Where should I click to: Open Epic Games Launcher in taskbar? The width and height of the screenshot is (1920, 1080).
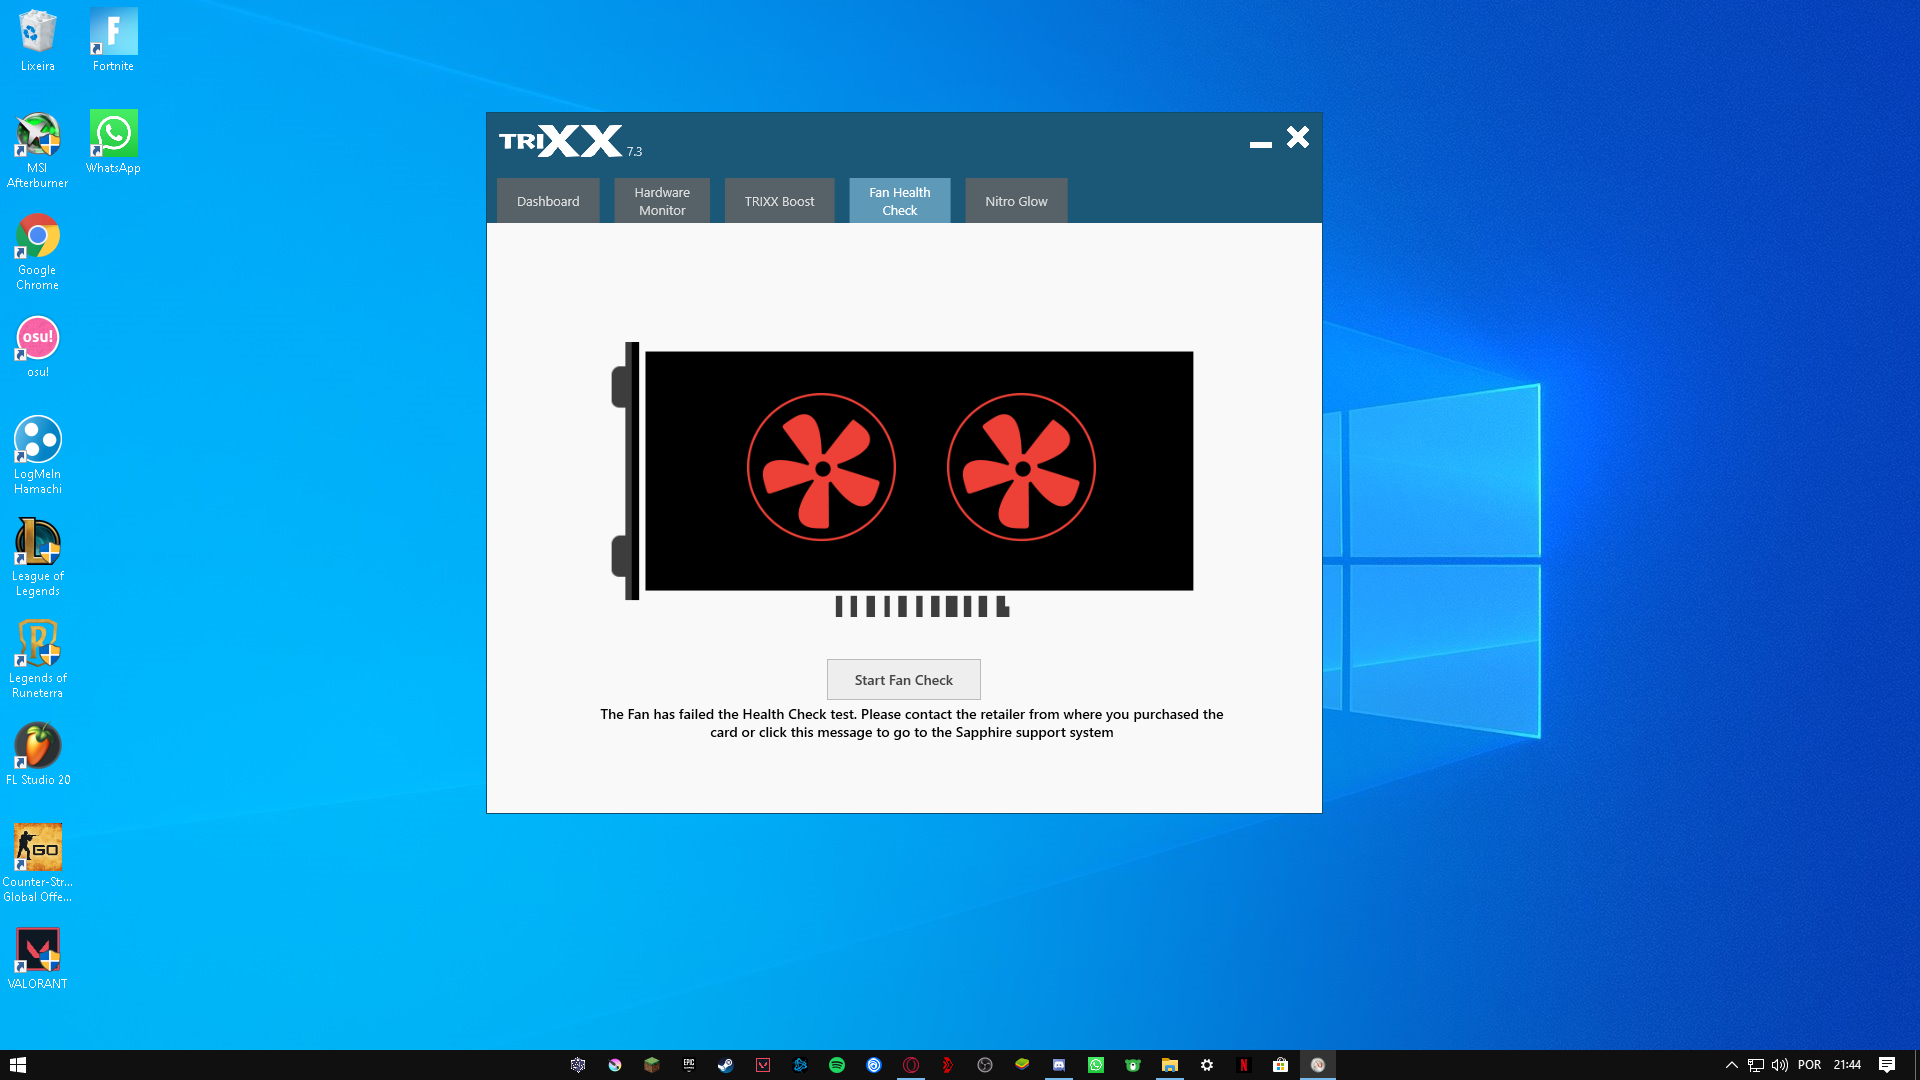[689, 1065]
